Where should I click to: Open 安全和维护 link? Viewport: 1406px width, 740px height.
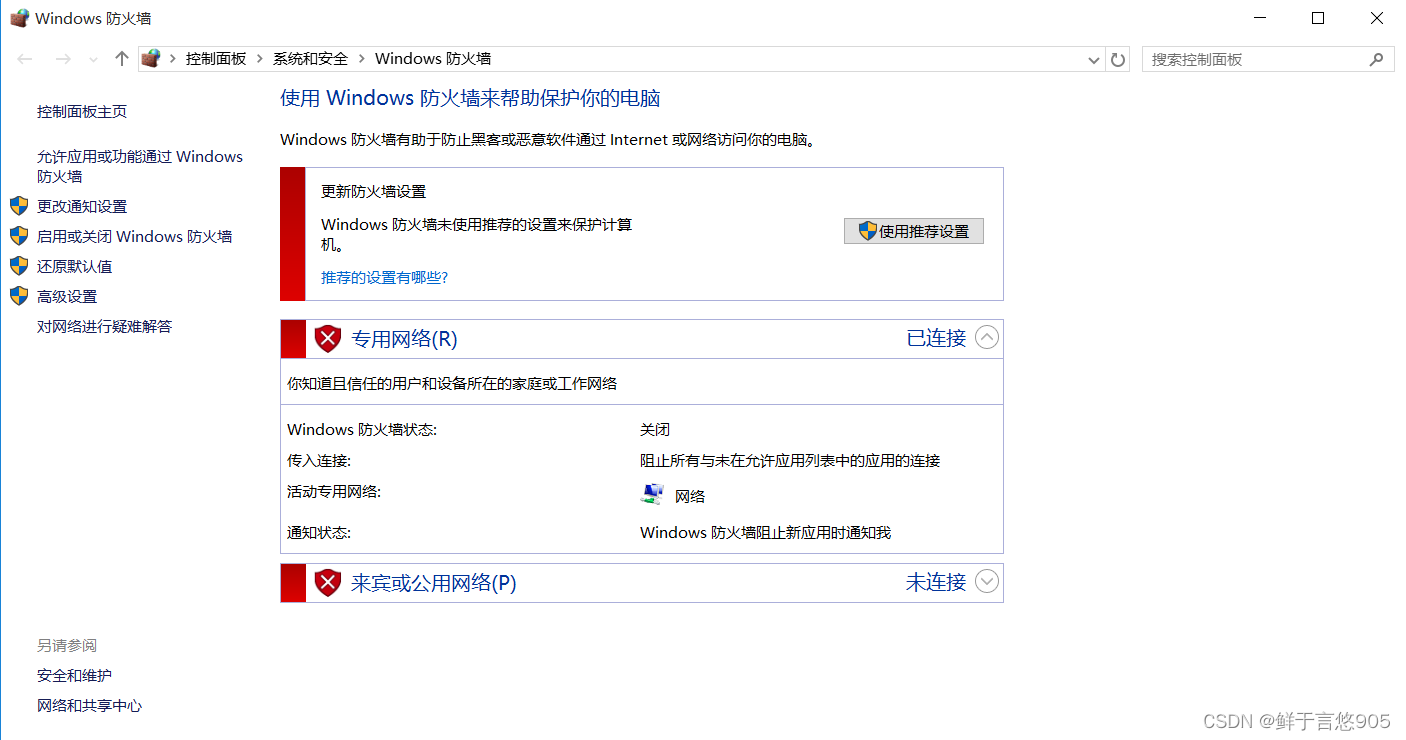tap(74, 676)
